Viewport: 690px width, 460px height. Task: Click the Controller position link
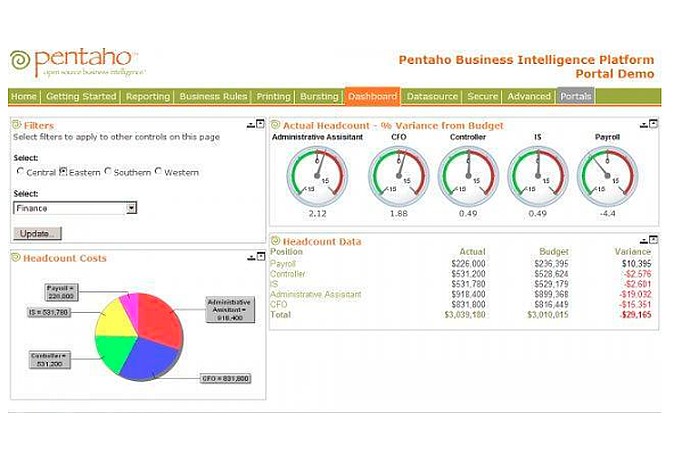click(x=288, y=274)
